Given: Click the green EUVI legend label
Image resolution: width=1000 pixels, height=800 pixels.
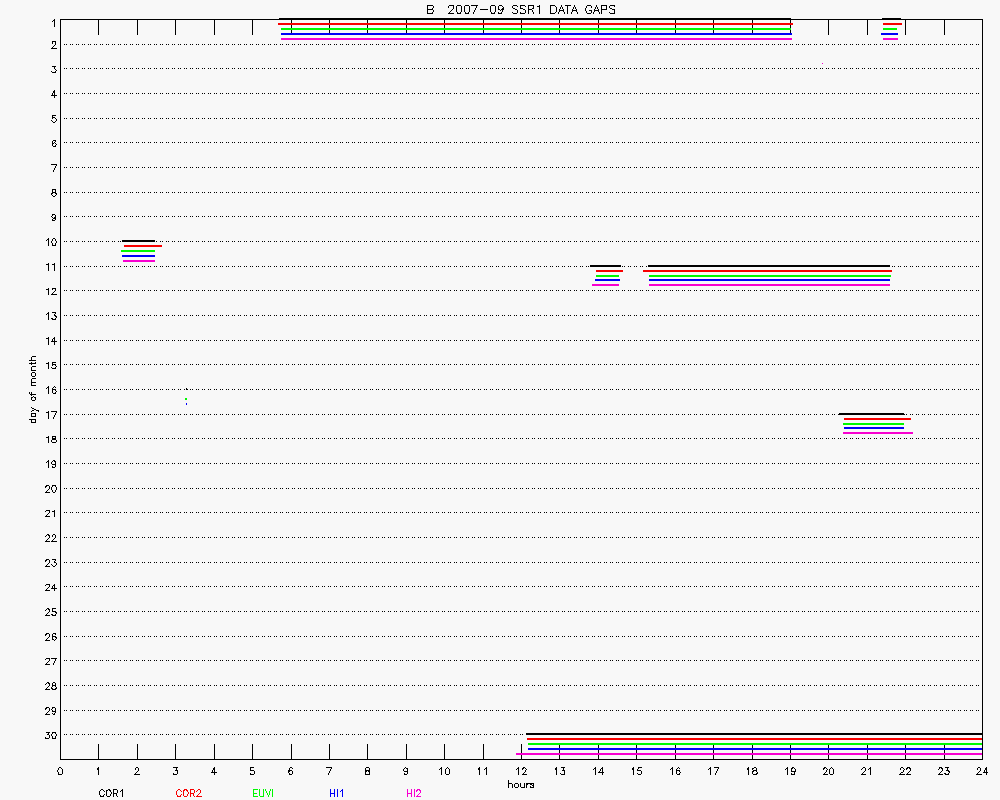Looking at the screenshot, I should coord(264,793).
